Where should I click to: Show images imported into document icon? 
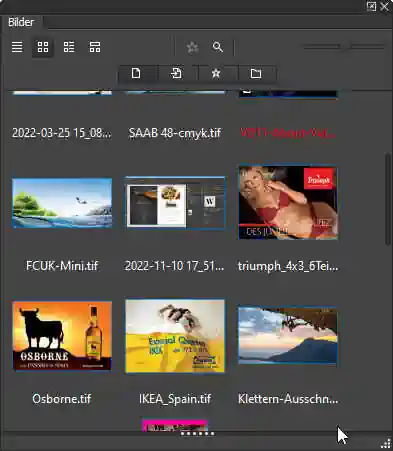click(176, 73)
